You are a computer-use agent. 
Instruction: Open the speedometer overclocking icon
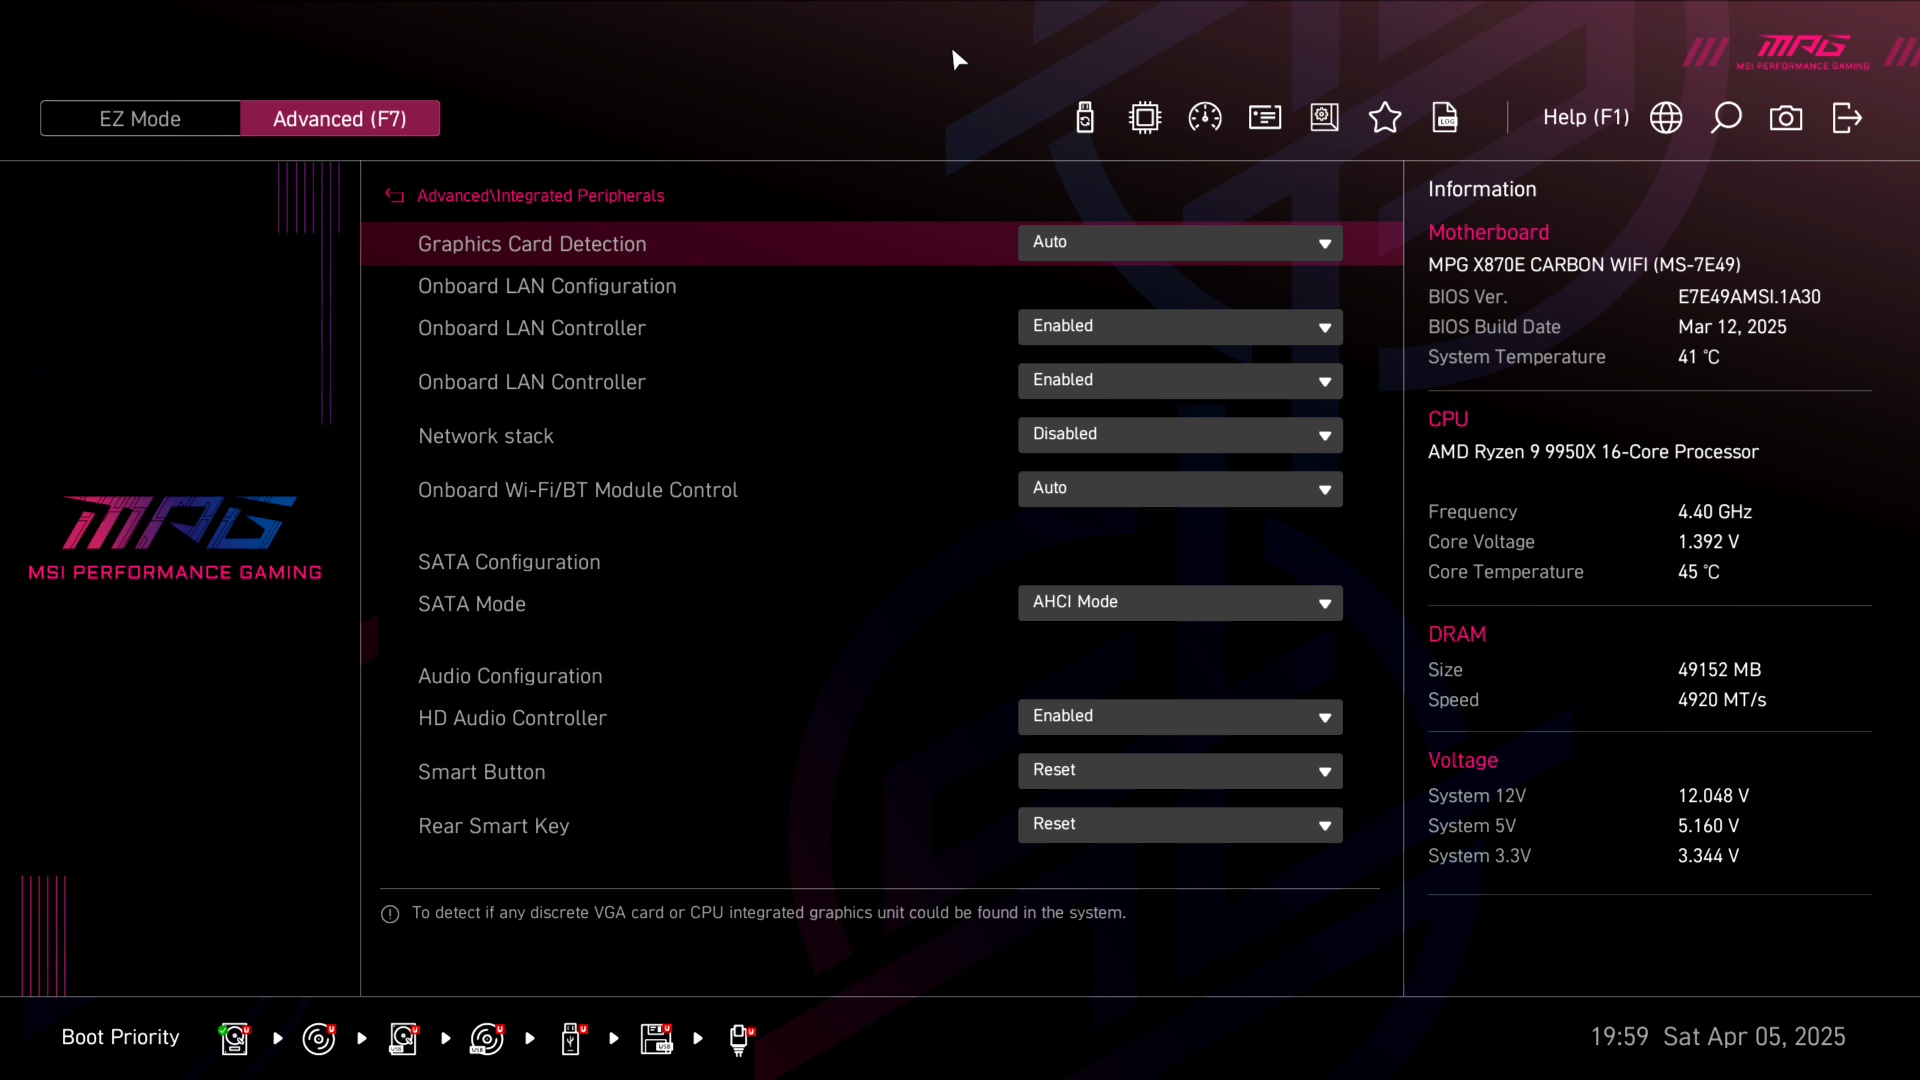[1205, 118]
